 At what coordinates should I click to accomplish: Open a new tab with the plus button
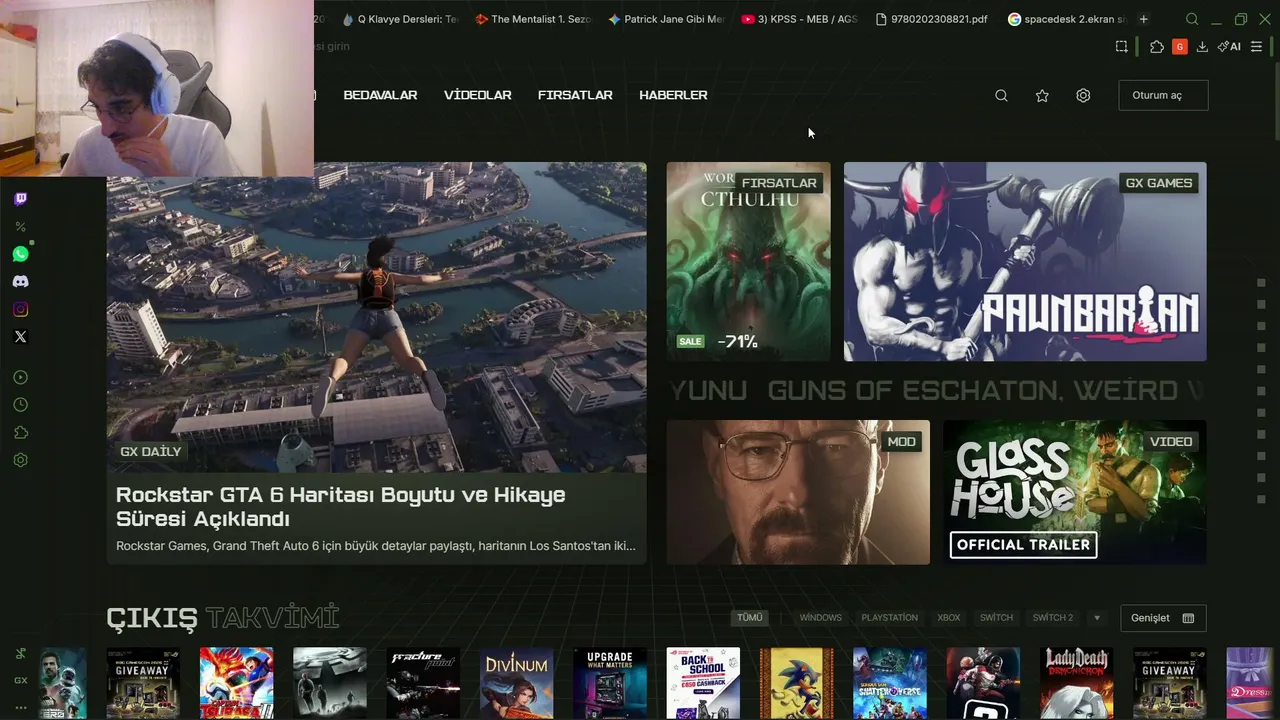(x=1144, y=19)
